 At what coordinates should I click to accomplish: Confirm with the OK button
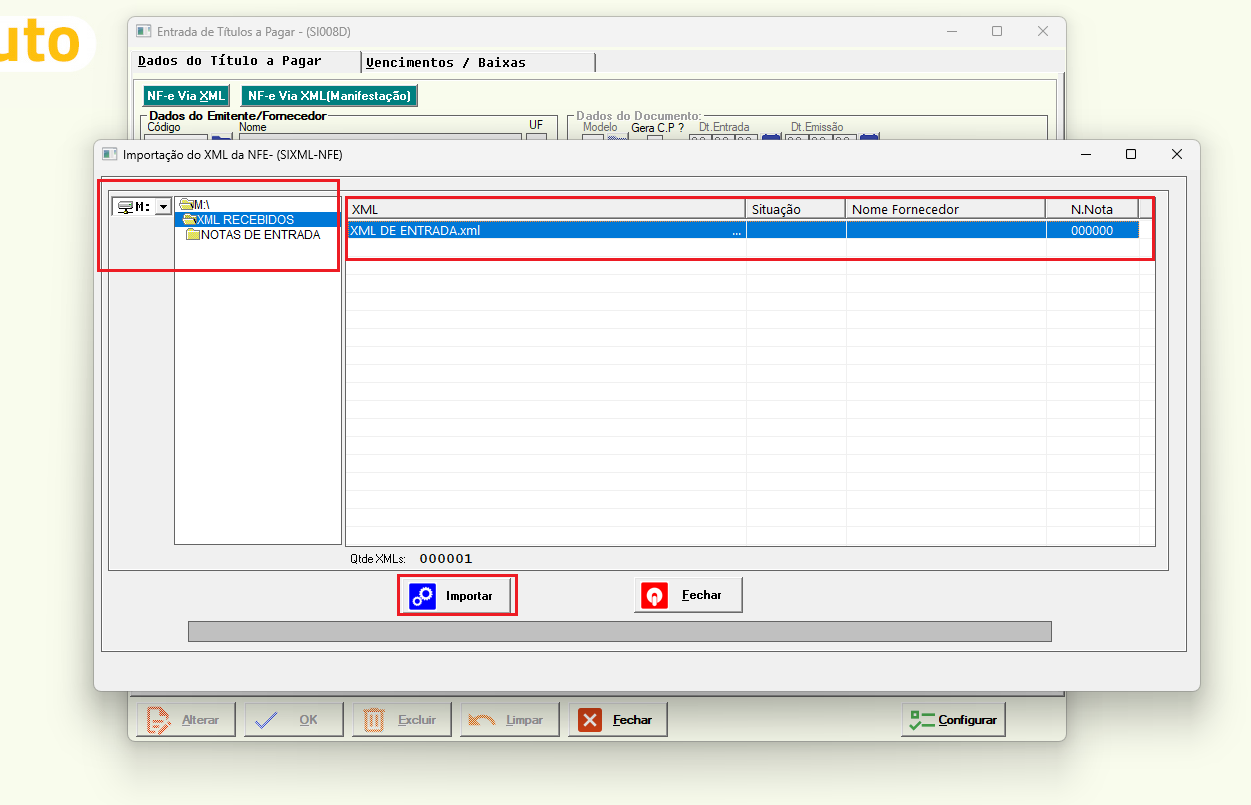coord(293,720)
